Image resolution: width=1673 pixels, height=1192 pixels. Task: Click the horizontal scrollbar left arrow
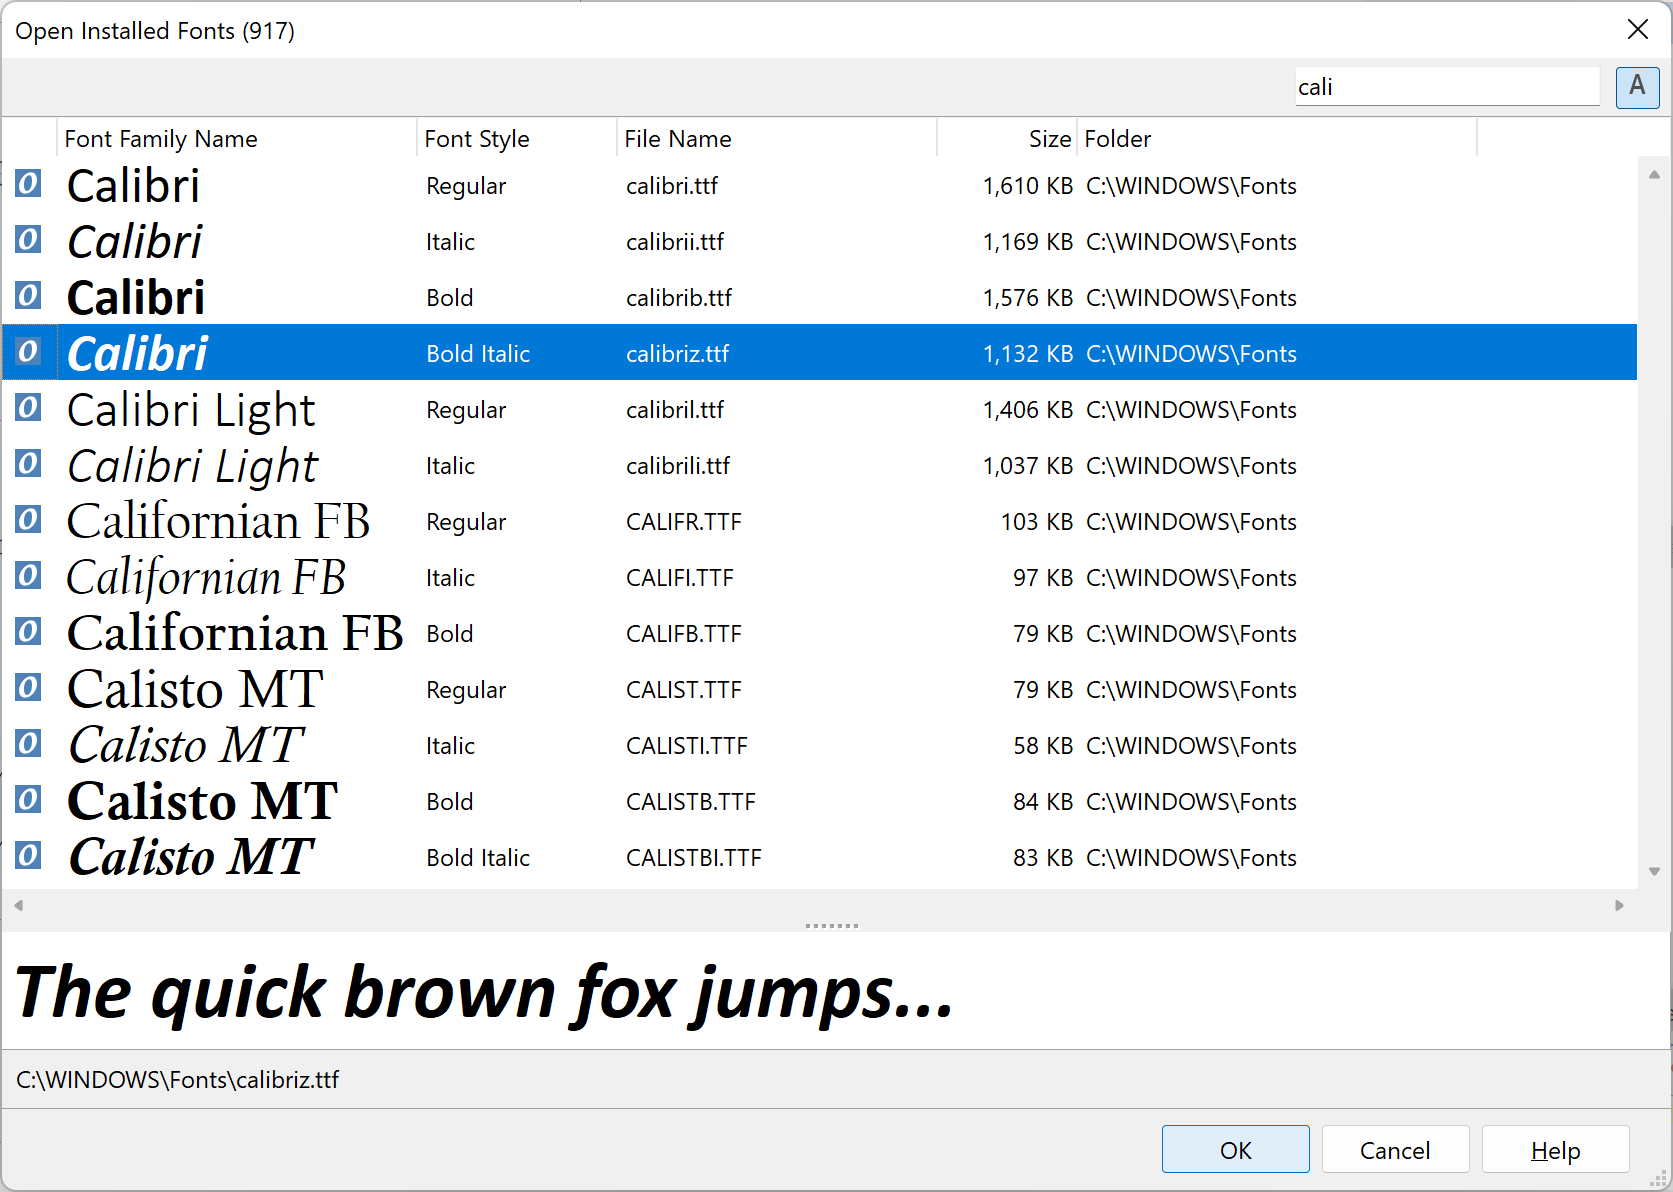(18, 905)
